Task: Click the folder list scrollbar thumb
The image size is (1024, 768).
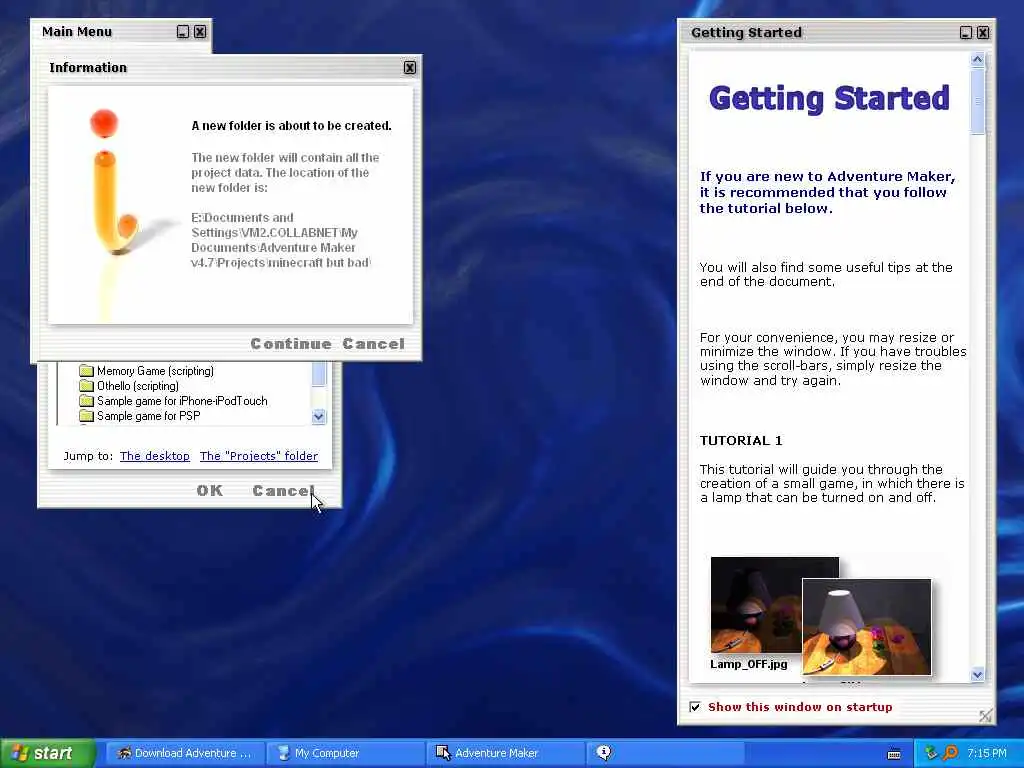Action: click(319, 375)
